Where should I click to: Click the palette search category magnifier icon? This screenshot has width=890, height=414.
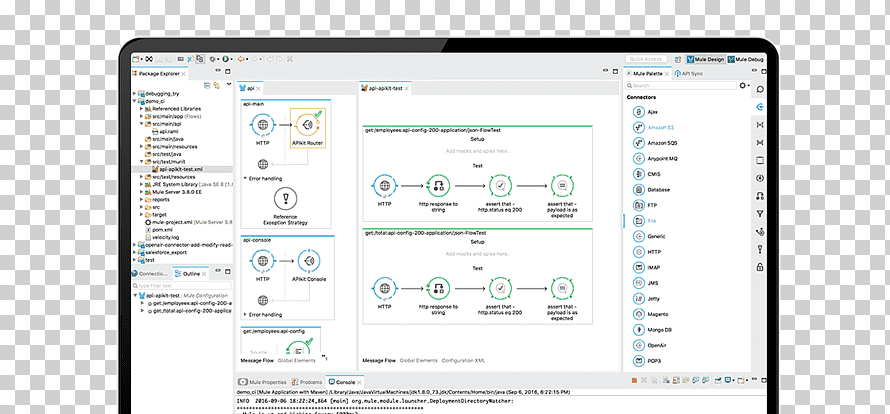click(760, 90)
